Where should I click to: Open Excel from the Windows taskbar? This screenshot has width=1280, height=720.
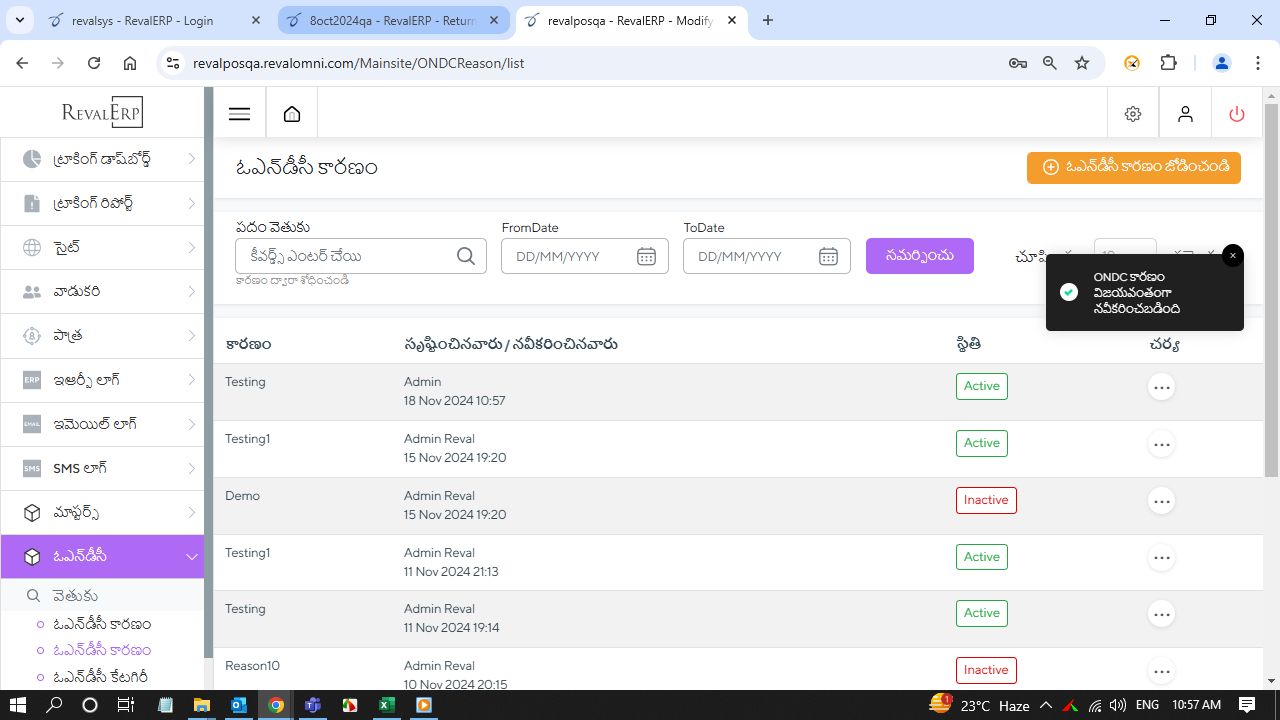(x=386, y=705)
